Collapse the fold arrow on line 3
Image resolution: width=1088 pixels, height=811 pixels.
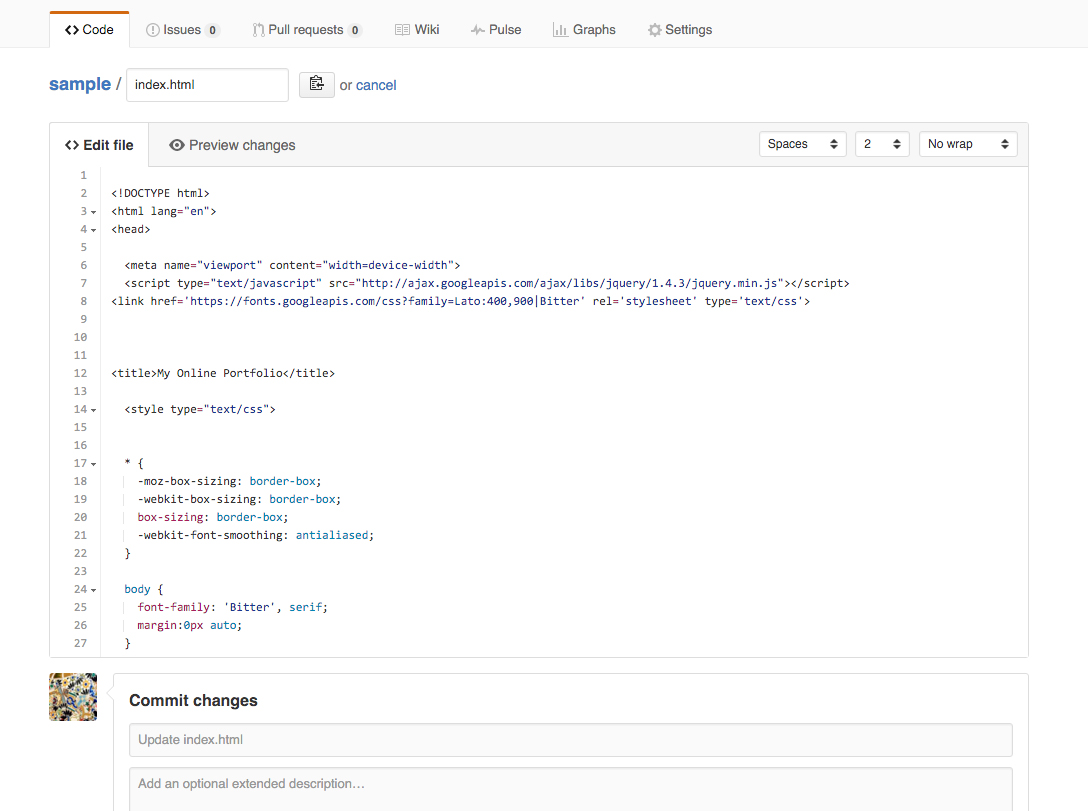[x=94, y=212]
